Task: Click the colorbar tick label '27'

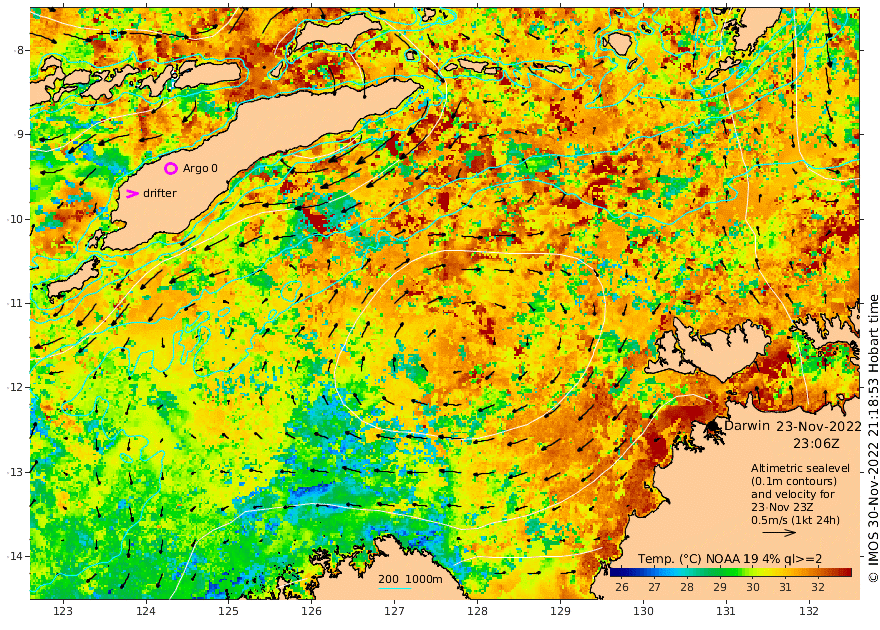Action: pyautogui.click(x=654, y=587)
